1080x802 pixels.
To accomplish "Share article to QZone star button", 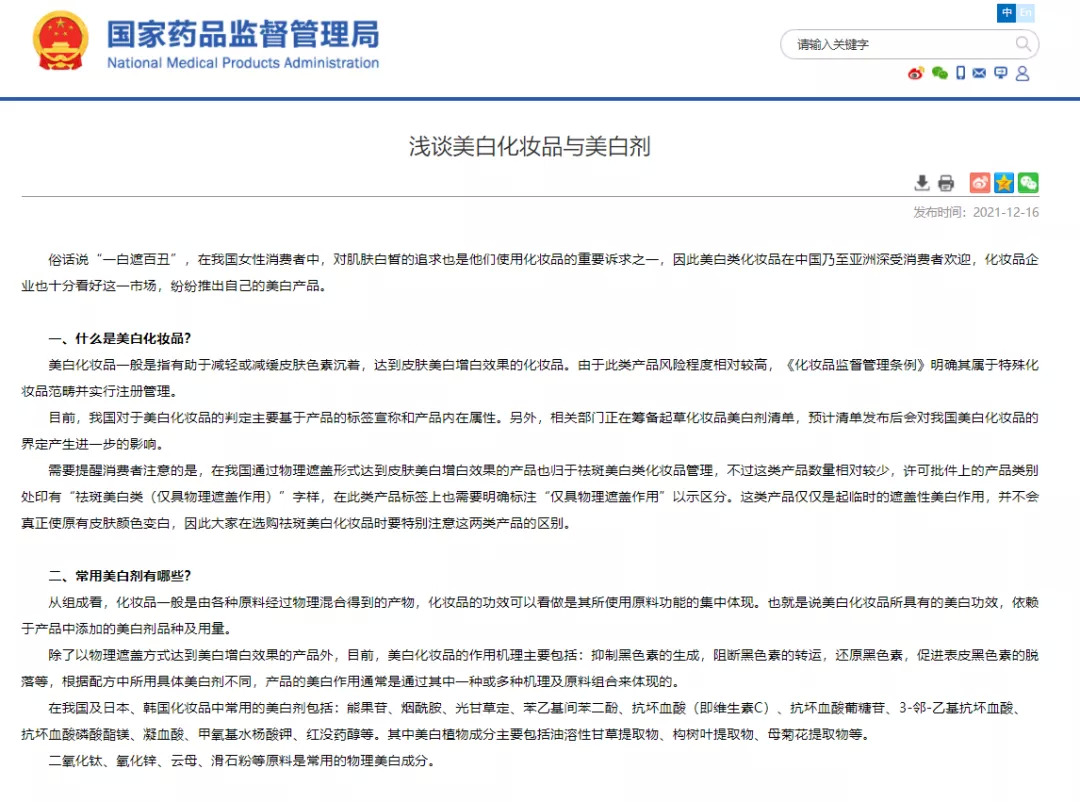I will click(1004, 183).
